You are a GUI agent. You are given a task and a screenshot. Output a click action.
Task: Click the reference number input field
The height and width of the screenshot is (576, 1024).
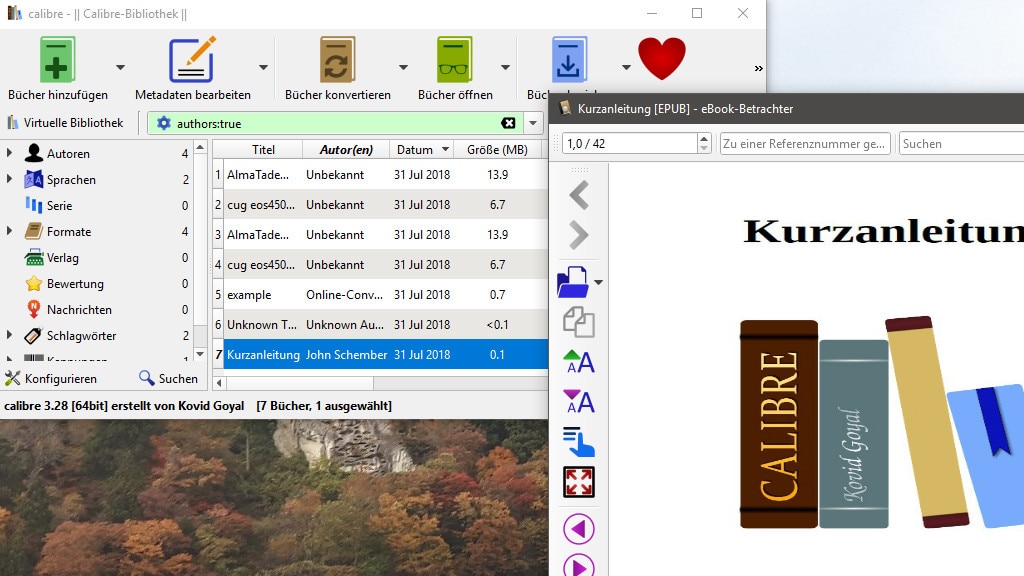pyautogui.click(x=804, y=144)
